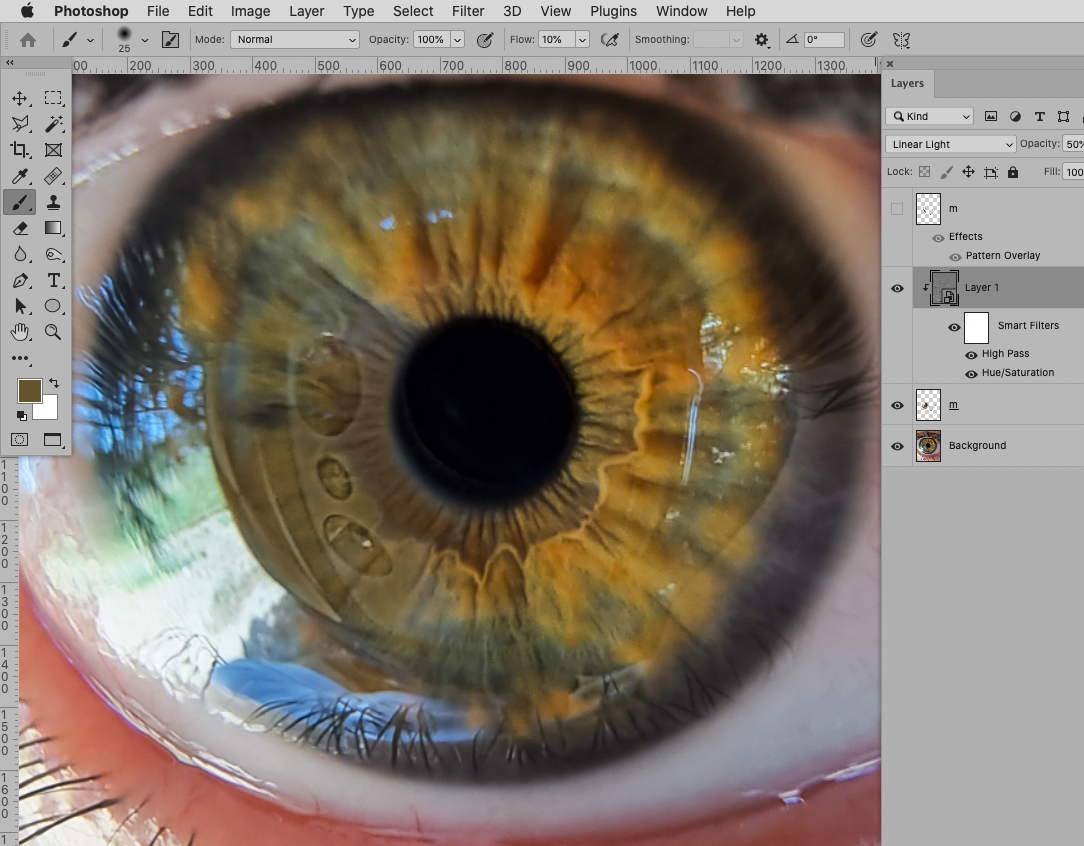Hide the Background layer
The height and width of the screenshot is (846, 1084).
(897, 446)
